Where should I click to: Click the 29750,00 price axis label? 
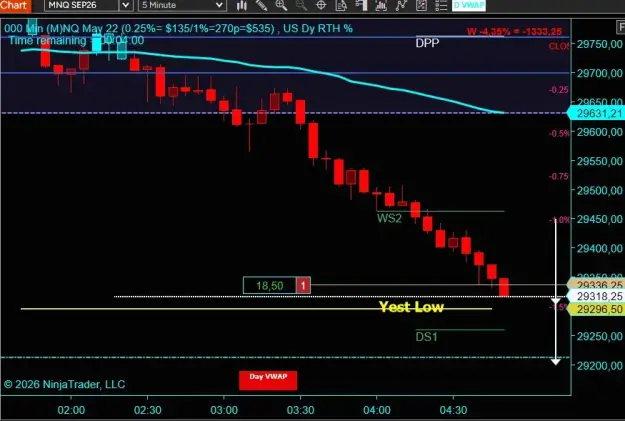(x=599, y=44)
